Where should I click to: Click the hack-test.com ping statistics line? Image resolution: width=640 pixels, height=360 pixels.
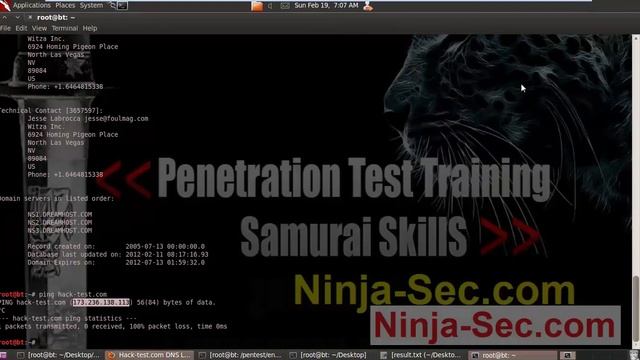pyautogui.click(x=69, y=318)
